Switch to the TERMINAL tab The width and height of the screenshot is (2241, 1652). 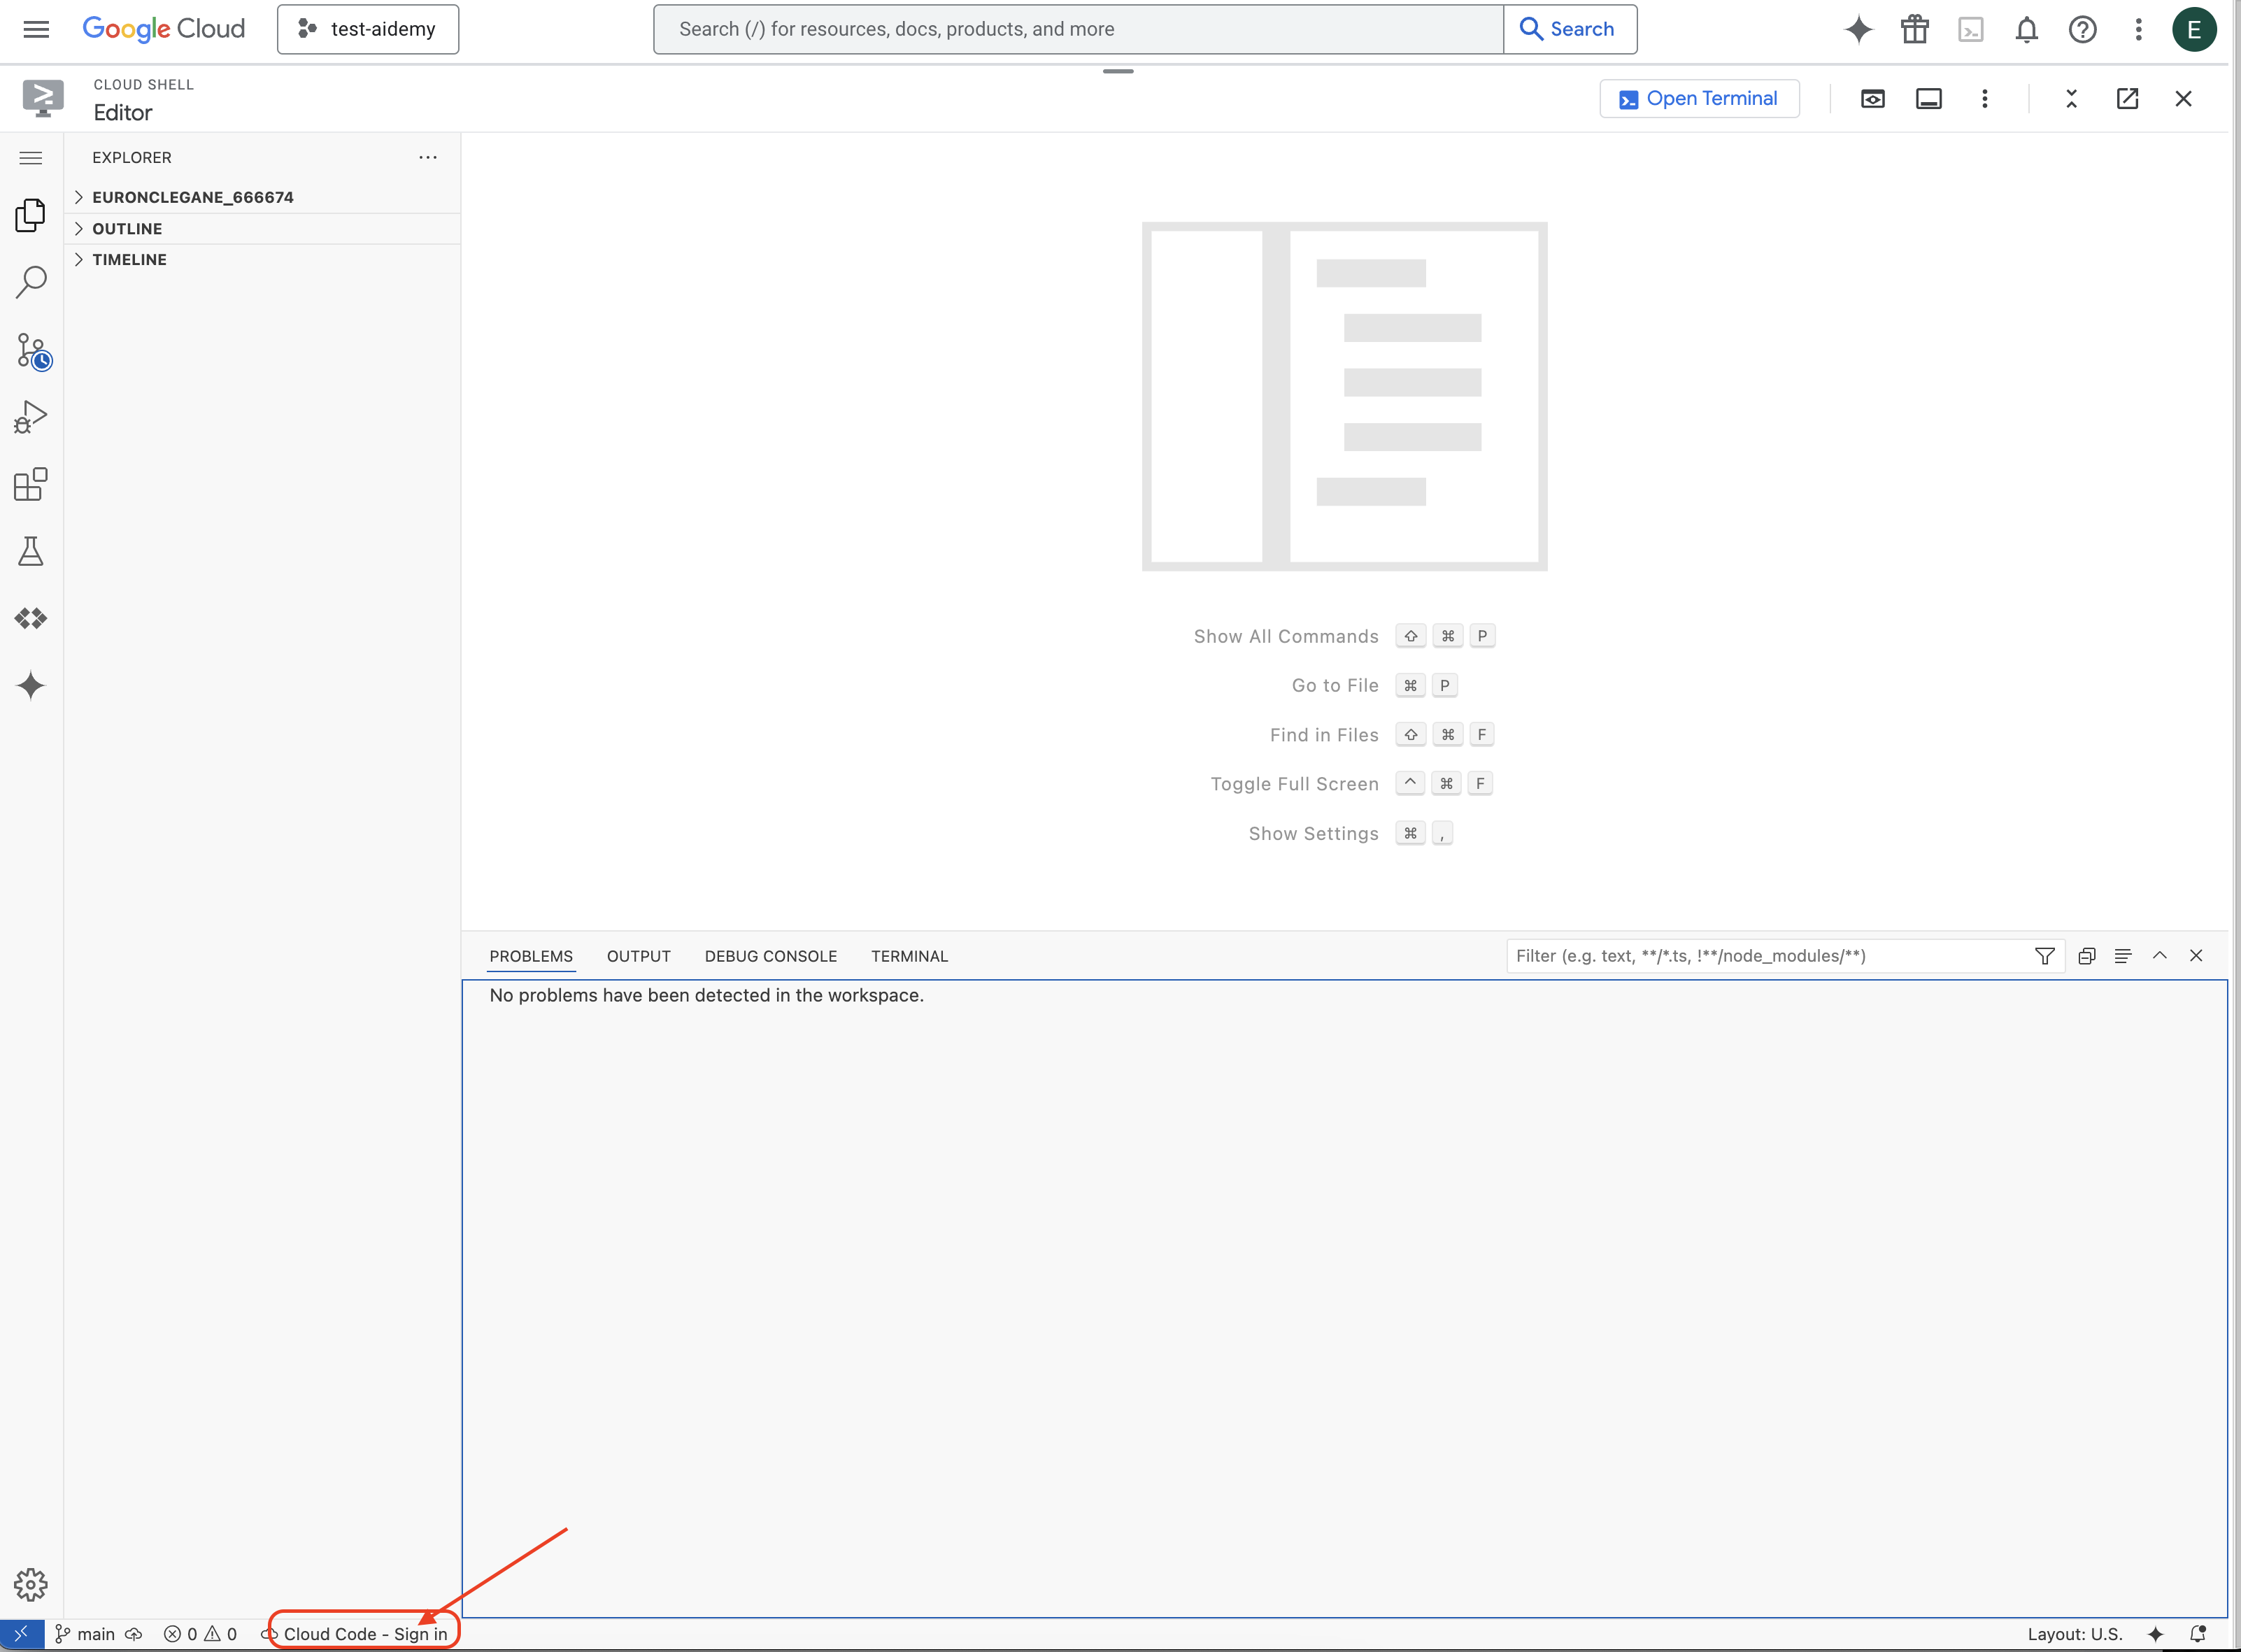click(x=909, y=955)
